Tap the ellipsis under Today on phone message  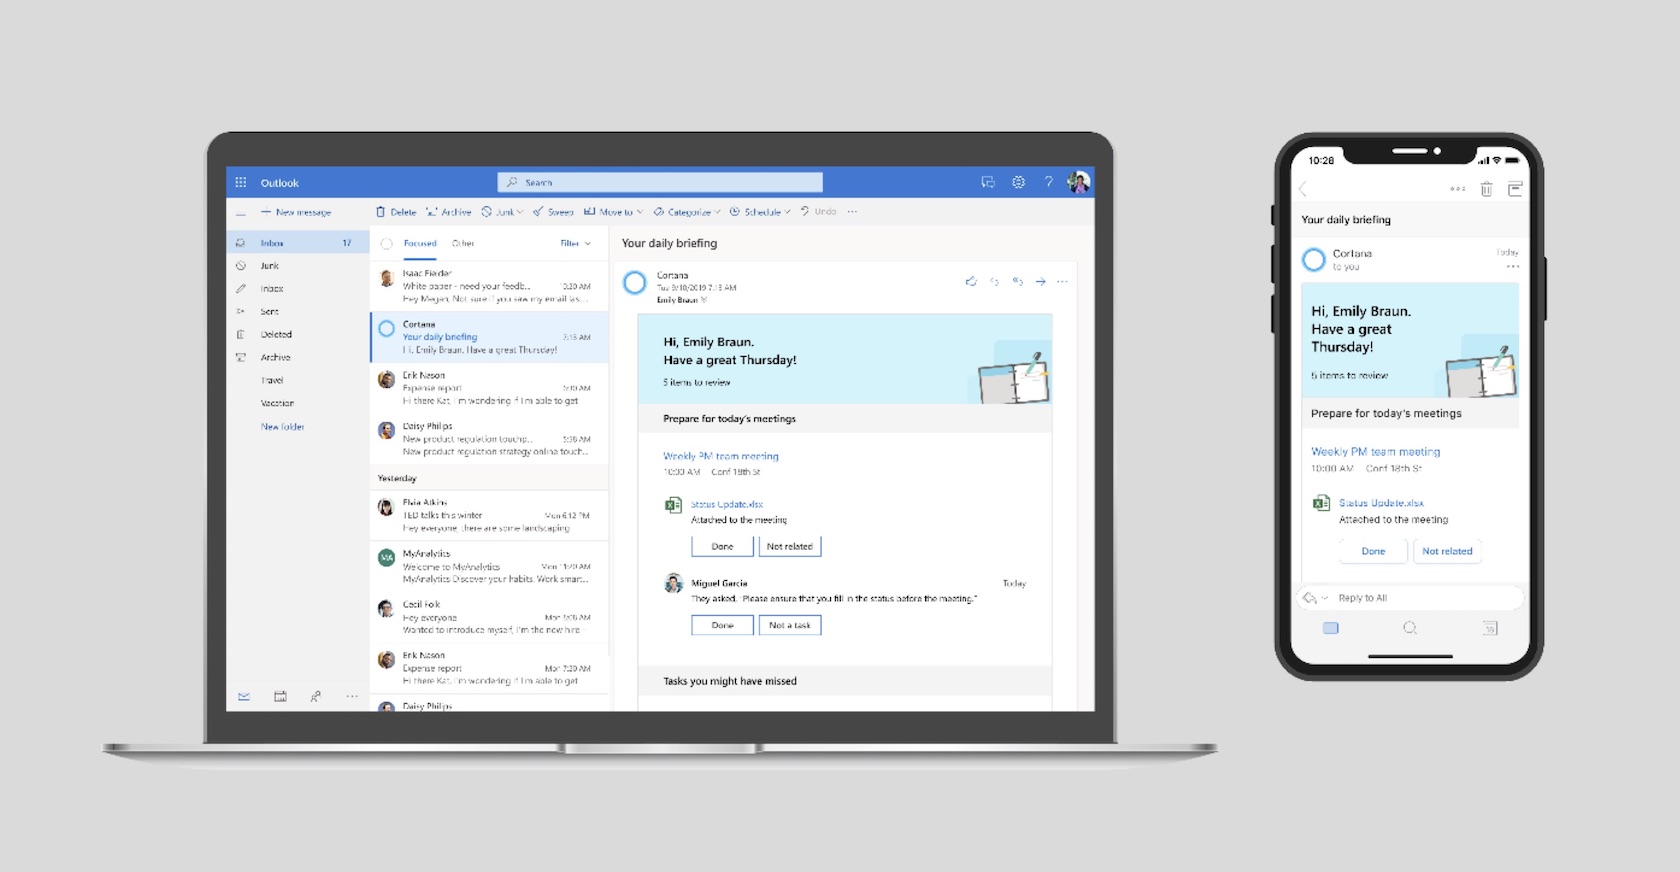tap(1513, 267)
